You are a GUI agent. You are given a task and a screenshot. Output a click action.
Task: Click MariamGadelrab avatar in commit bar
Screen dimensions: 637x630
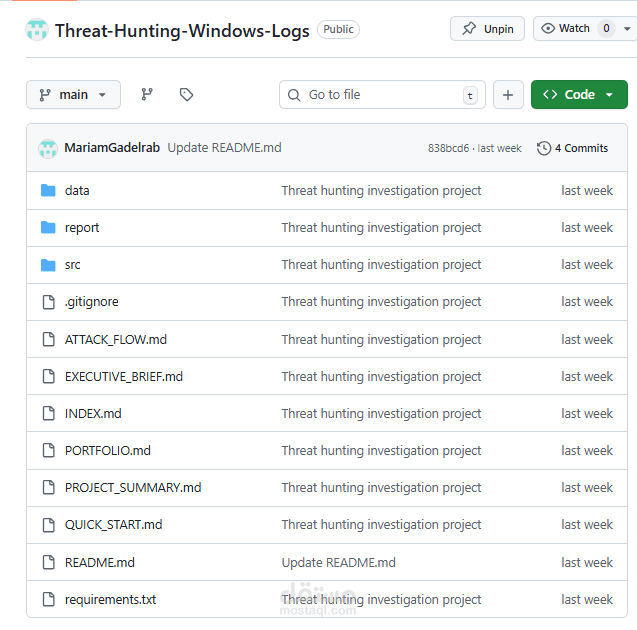[x=48, y=148]
